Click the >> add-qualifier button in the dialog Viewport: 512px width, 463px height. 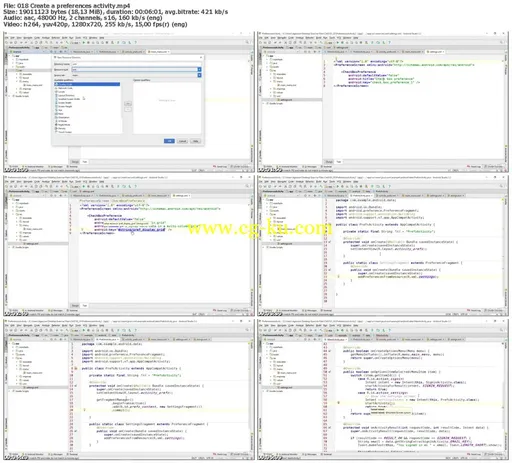pyautogui.click(x=128, y=104)
